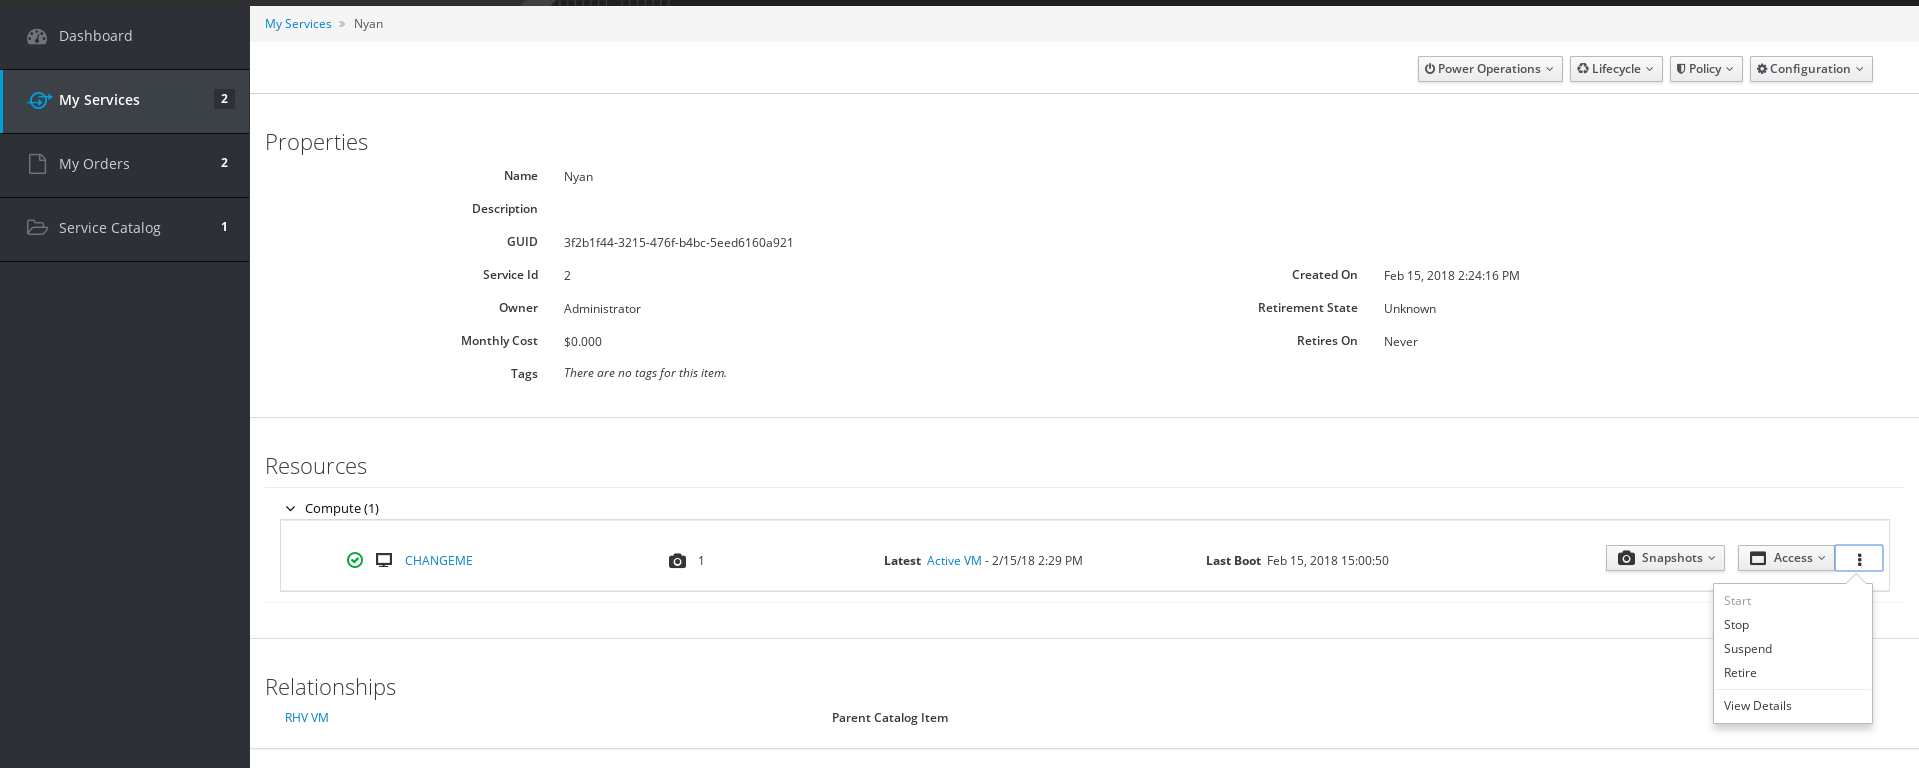Open the Power Operations dropdown
This screenshot has width=1919, height=768.
(x=1489, y=69)
